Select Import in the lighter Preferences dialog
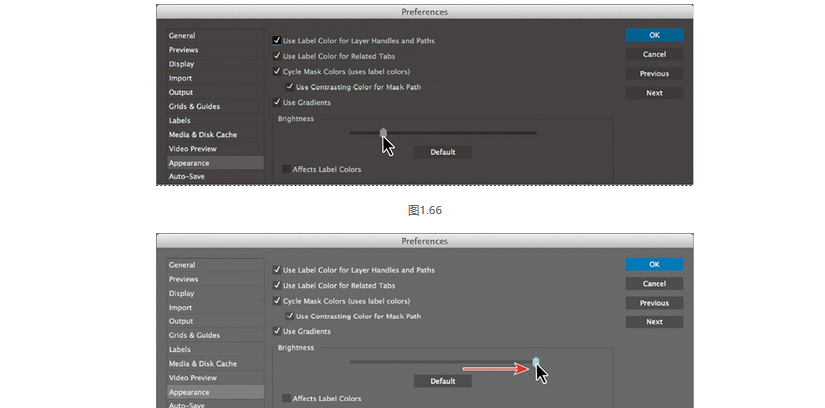The width and height of the screenshot is (825, 408). point(215,307)
